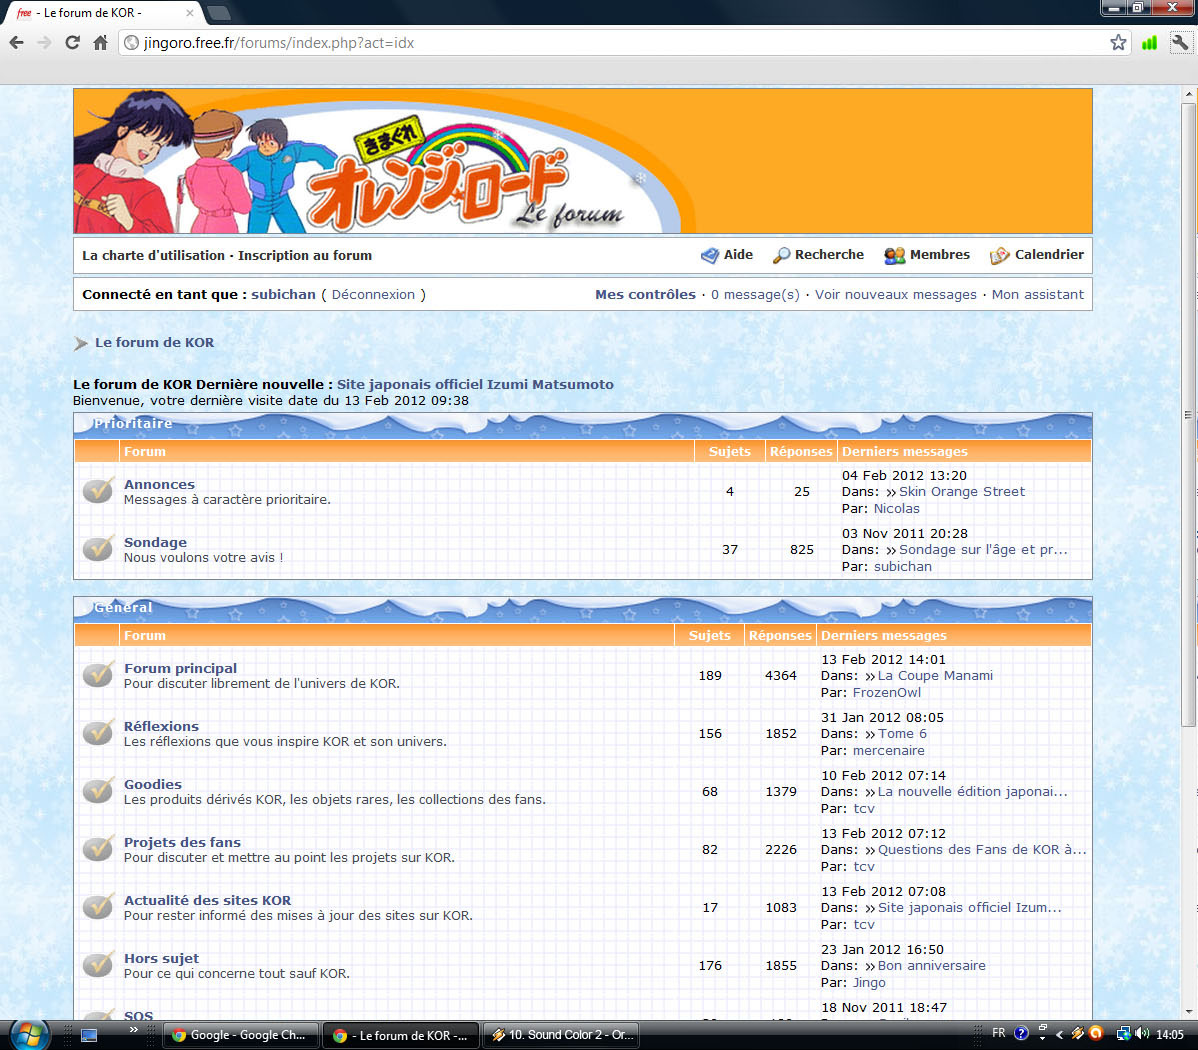1198x1050 pixels.
Task: Open Projets des fans forum
Action: (182, 842)
